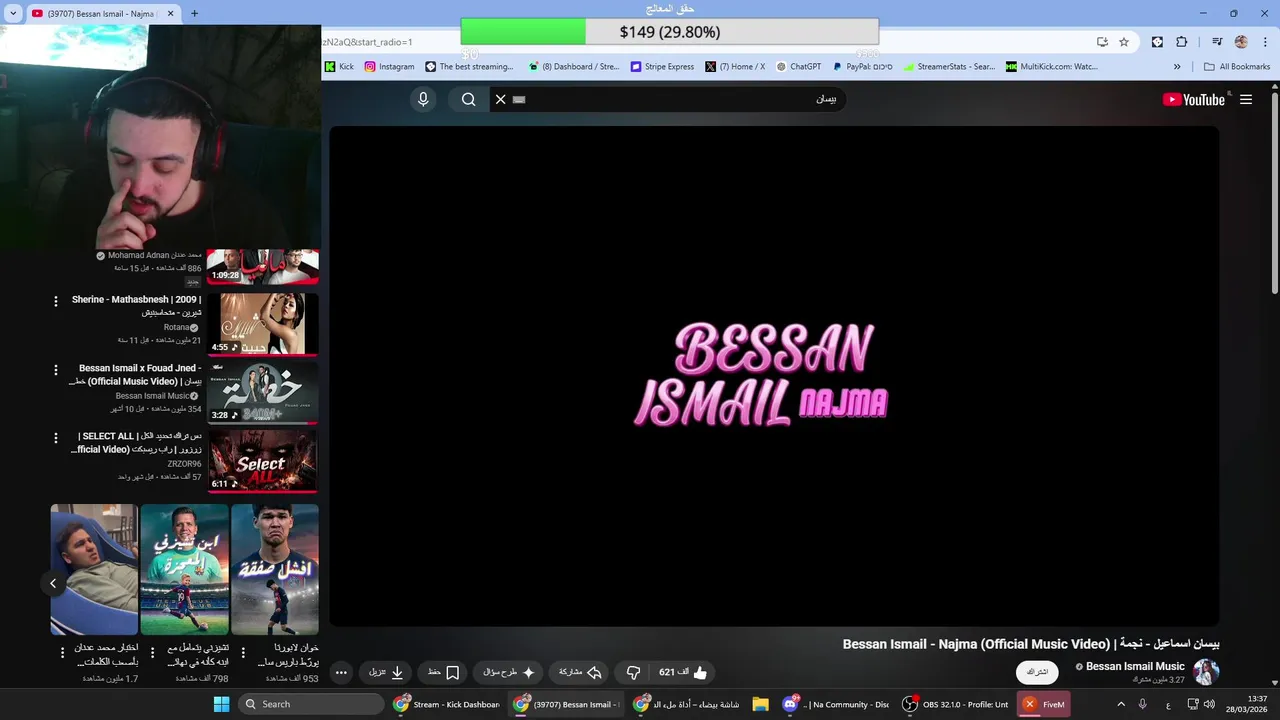
Task: Click the YouTube voice search microphone icon
Action: click(423, 99)
